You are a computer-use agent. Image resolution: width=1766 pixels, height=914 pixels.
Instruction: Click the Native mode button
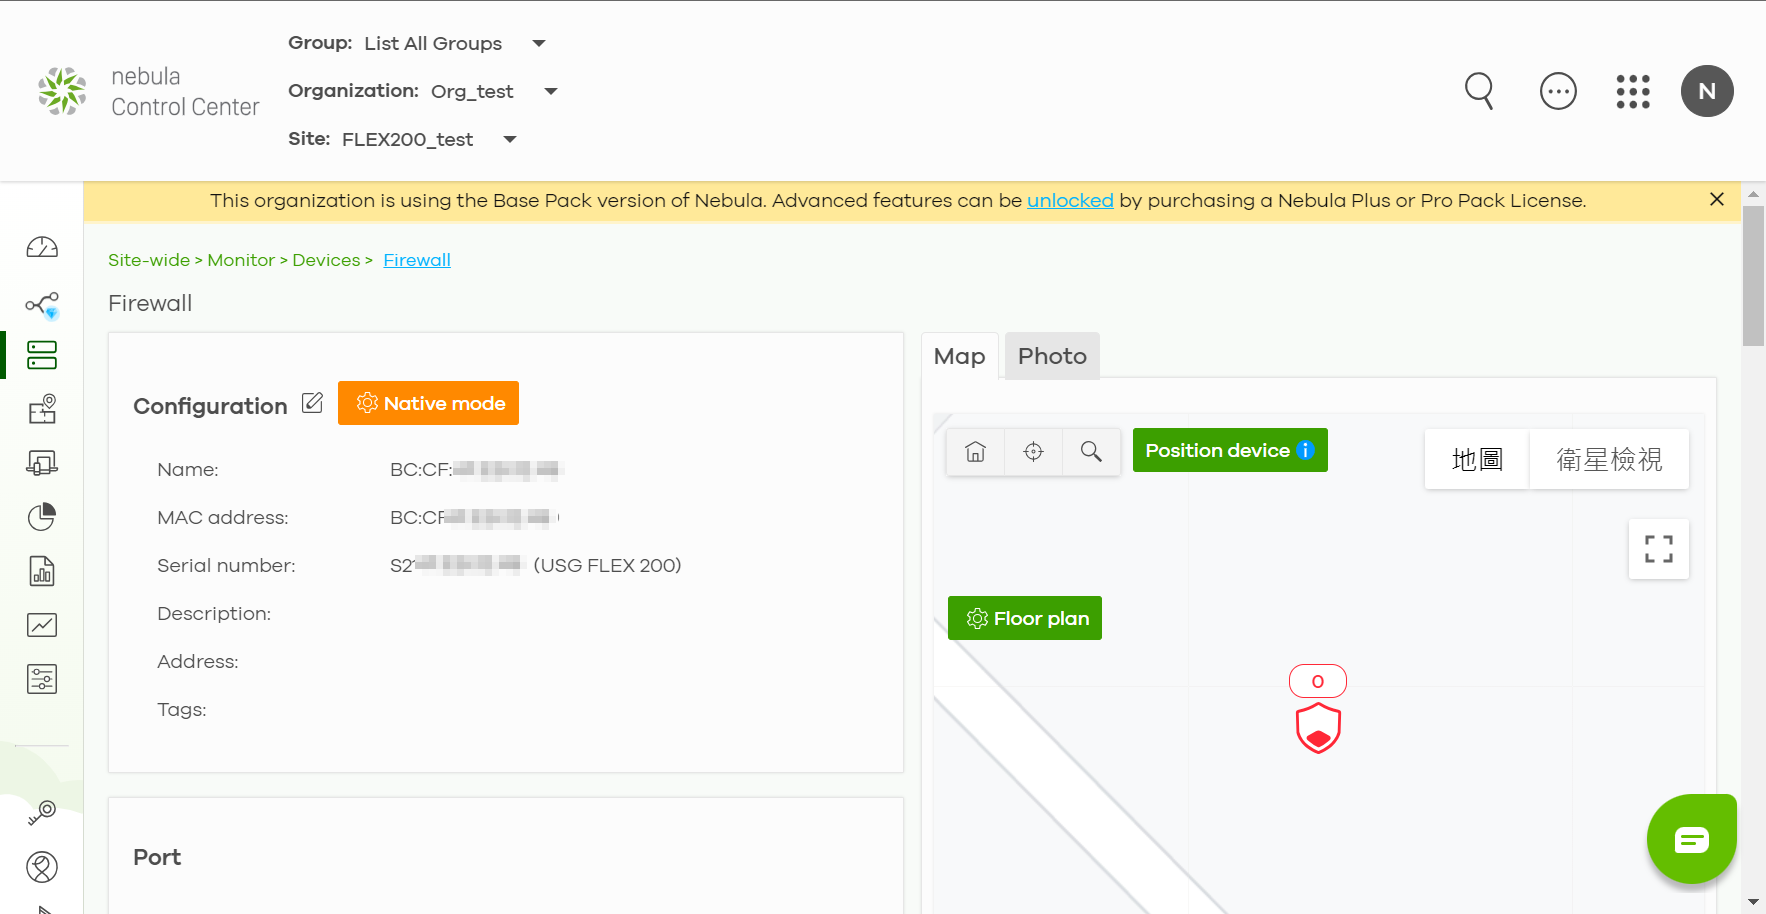click(428, 403)
